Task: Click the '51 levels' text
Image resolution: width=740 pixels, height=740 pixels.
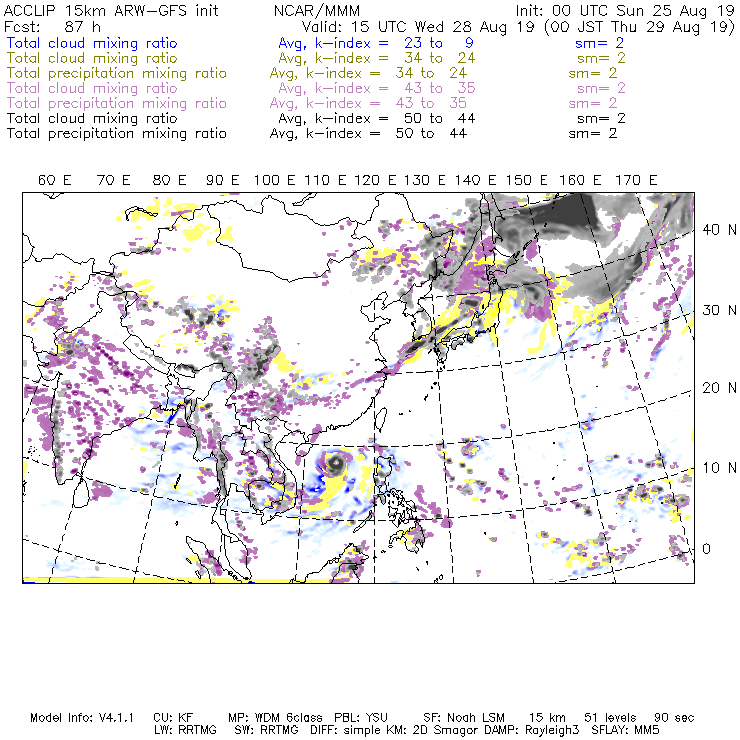Action: [x=610, y=718]
